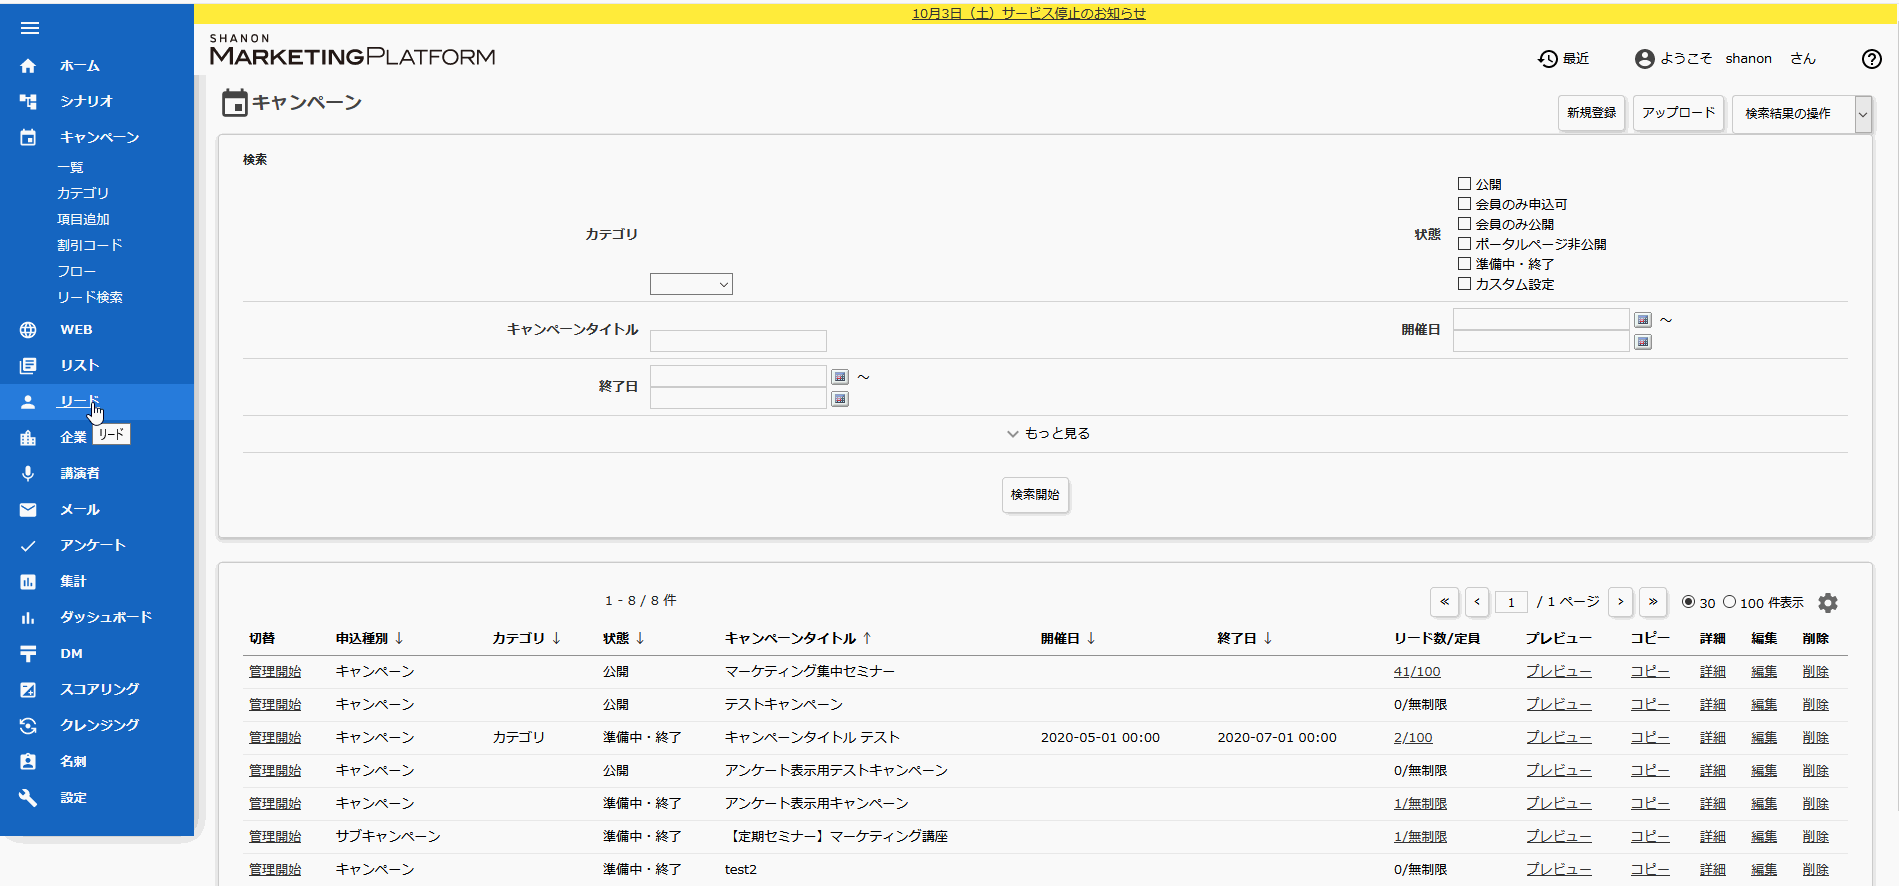1899x886 pixels.
Task: Click 編集 for アンケート表示用キャンペーン row
Action: (x=1764, y=804)
